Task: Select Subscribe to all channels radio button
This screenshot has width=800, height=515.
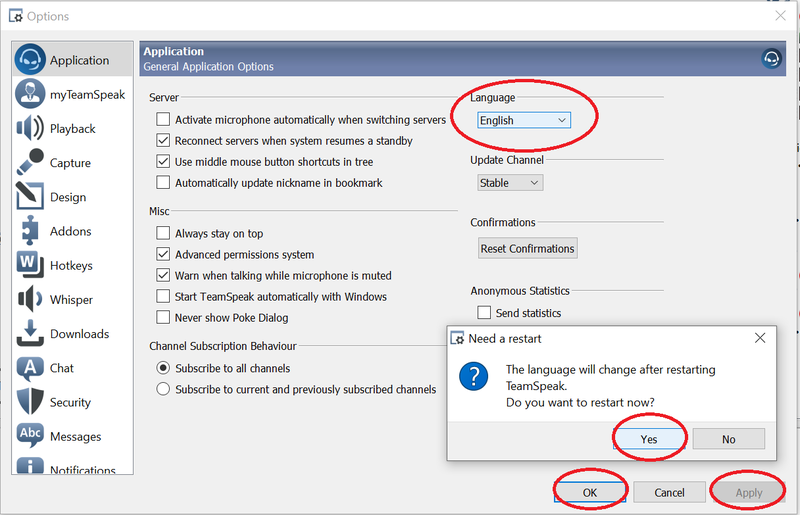Action: (163, 368)
